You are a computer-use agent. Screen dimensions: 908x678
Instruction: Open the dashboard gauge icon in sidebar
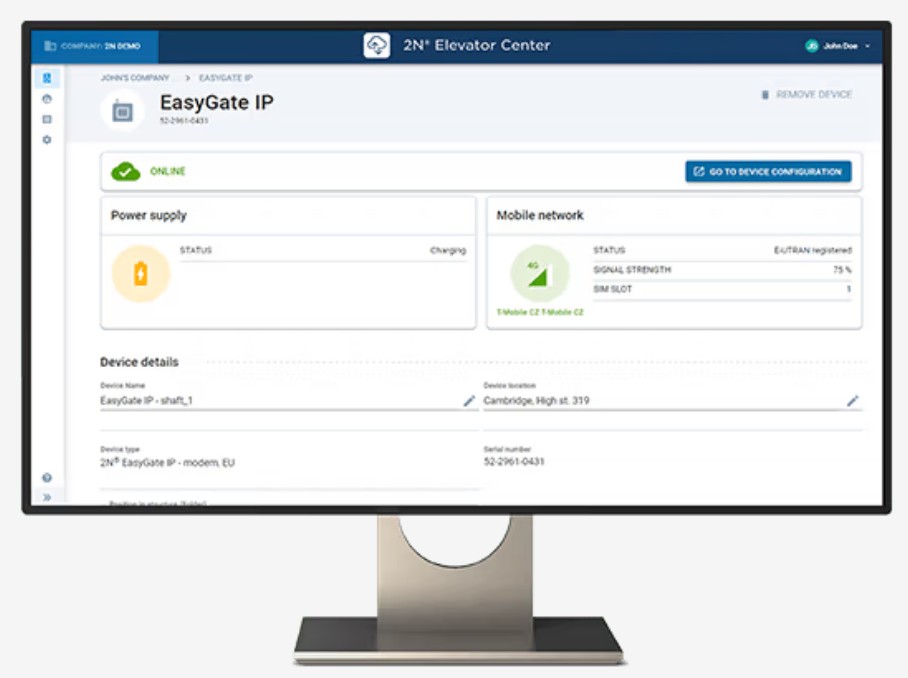point(47,99)
